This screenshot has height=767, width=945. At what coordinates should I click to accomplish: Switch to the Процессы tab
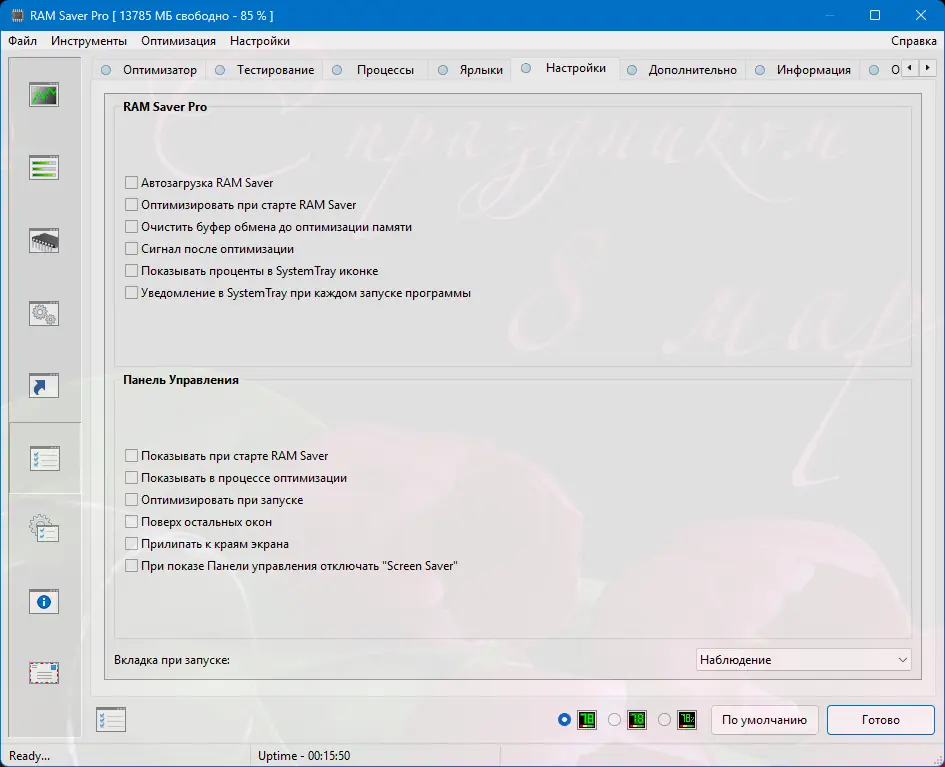375,70
